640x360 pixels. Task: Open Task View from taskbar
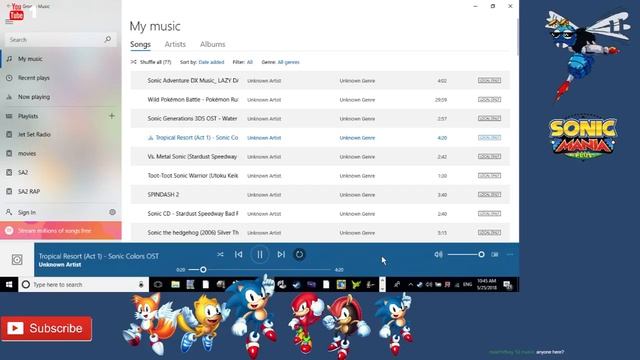click(x=158, y=284)
